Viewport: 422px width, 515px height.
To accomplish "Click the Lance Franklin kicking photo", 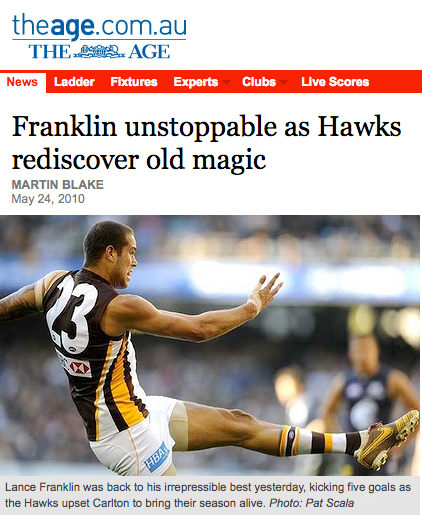I will [x=210, y=345].
